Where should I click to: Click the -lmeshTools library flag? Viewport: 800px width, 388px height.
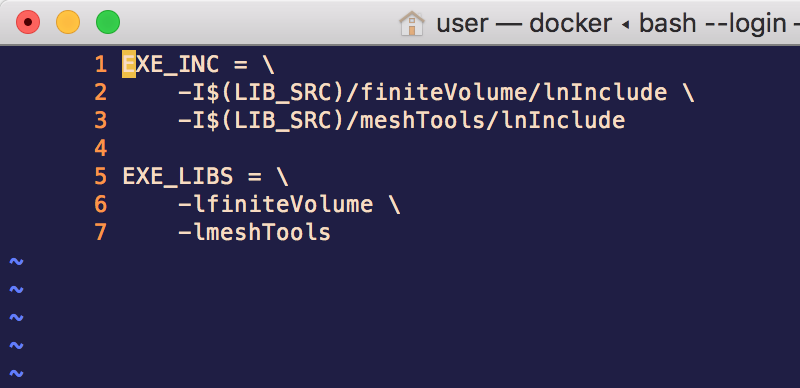click(255, 232)
